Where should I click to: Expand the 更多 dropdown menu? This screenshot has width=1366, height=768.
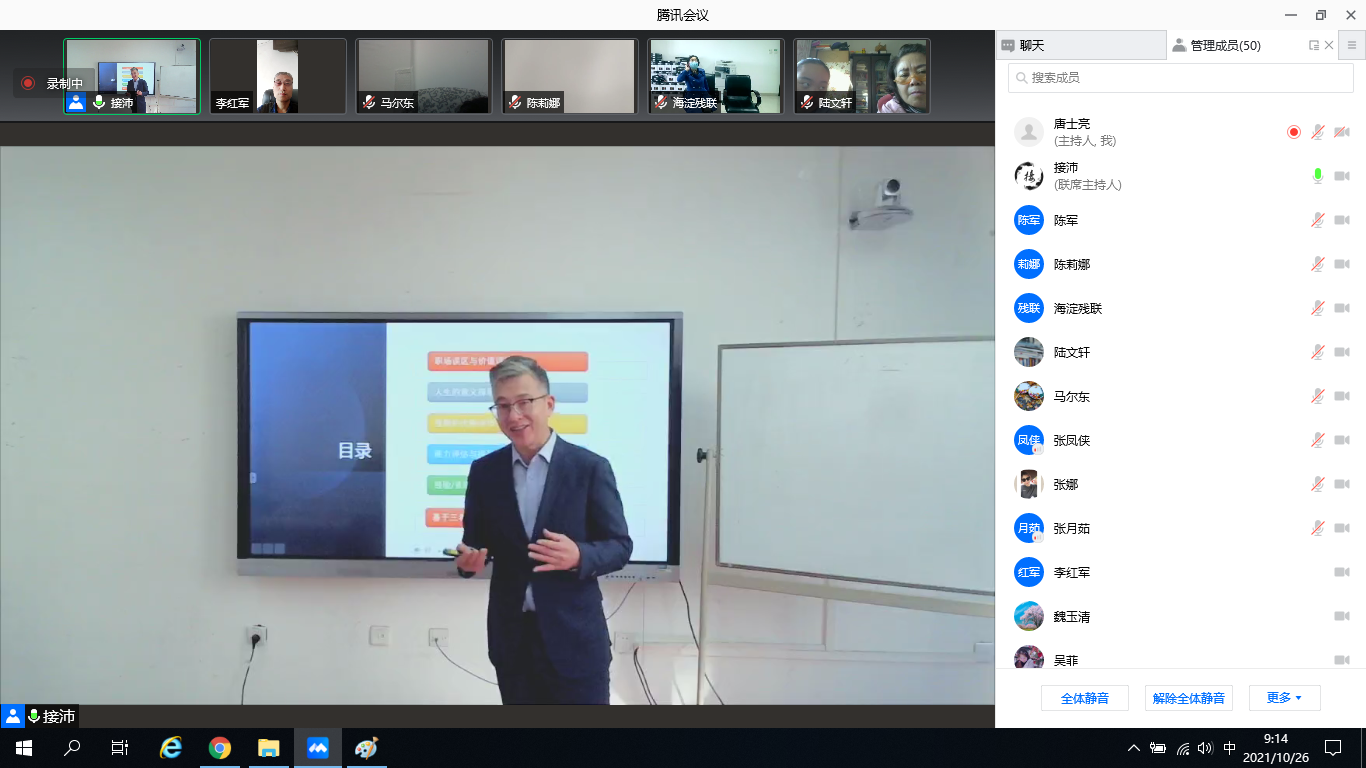click(x=1284, y=698)
